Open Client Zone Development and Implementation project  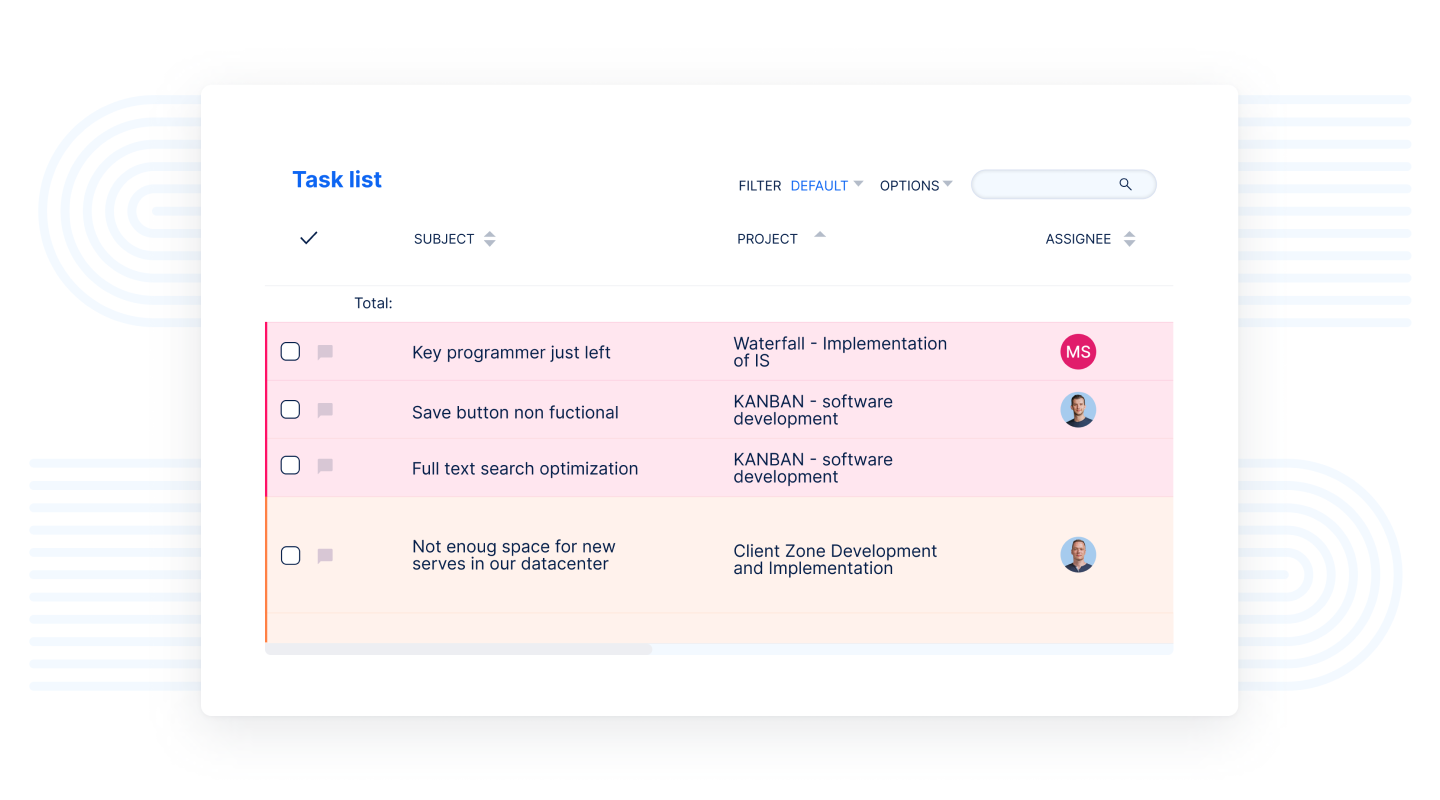(x=835, y=559)
